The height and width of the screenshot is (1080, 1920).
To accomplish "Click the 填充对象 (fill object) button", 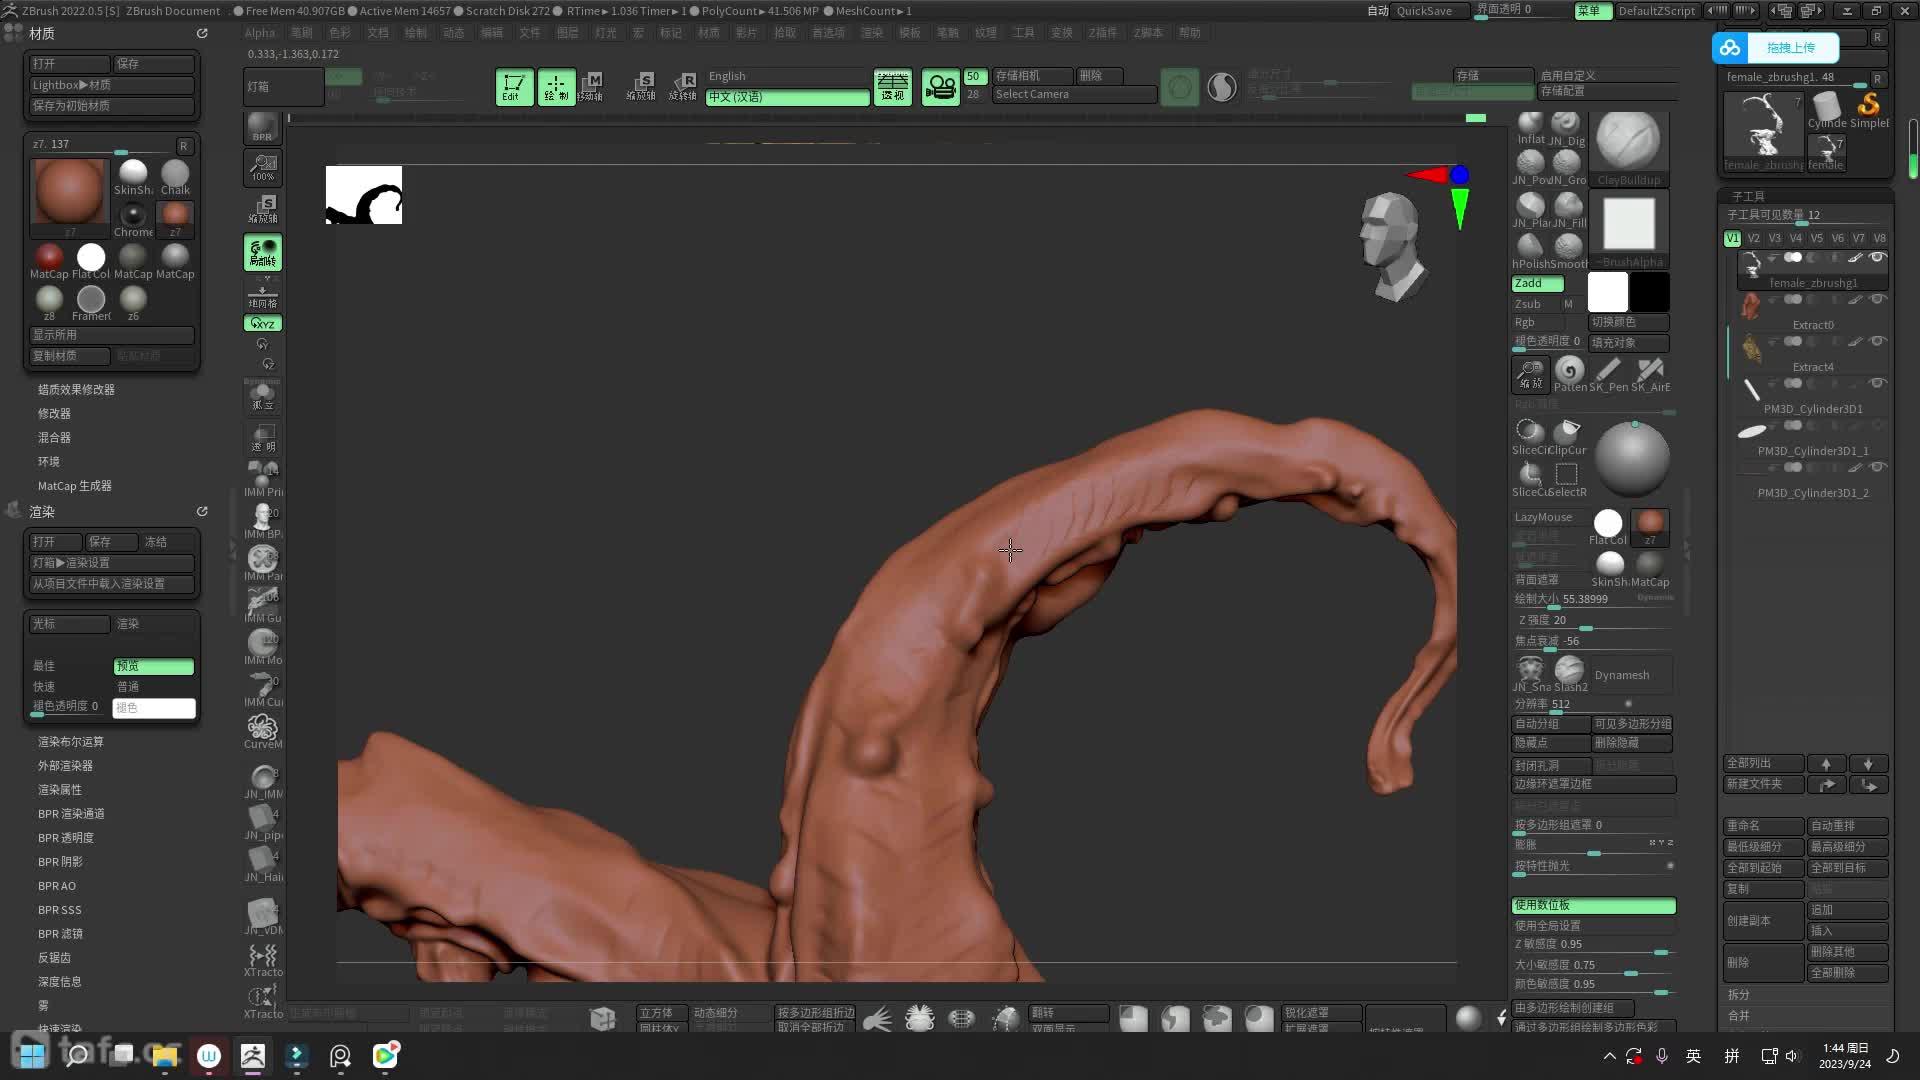I will [x=1628, y=342].
